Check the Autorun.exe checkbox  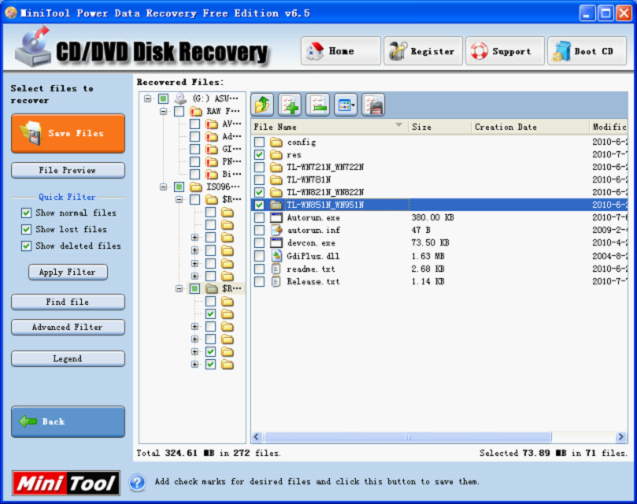click(x=259, y=217)
